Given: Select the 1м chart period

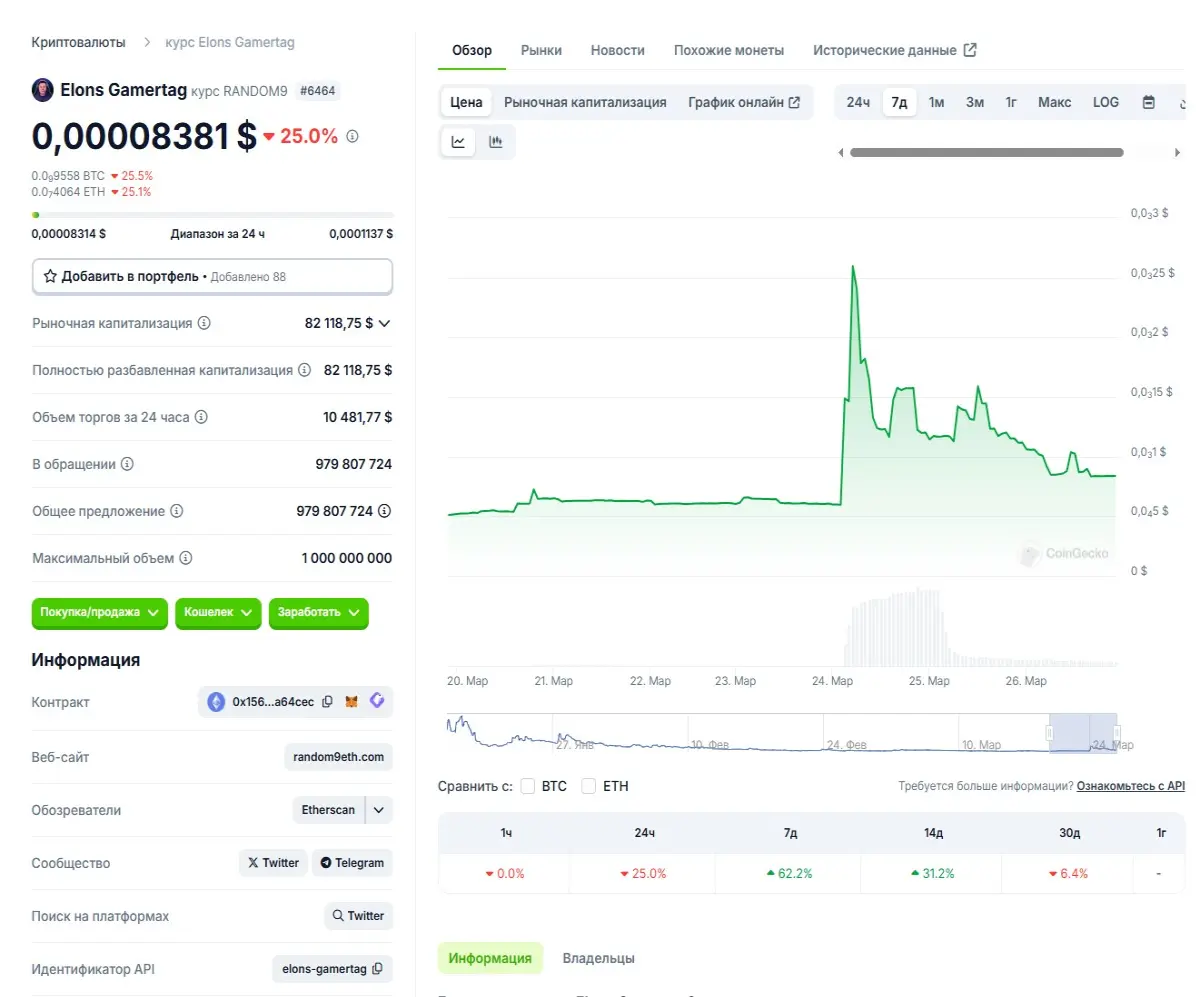Looking at the screenshot, I should point(936,102).
